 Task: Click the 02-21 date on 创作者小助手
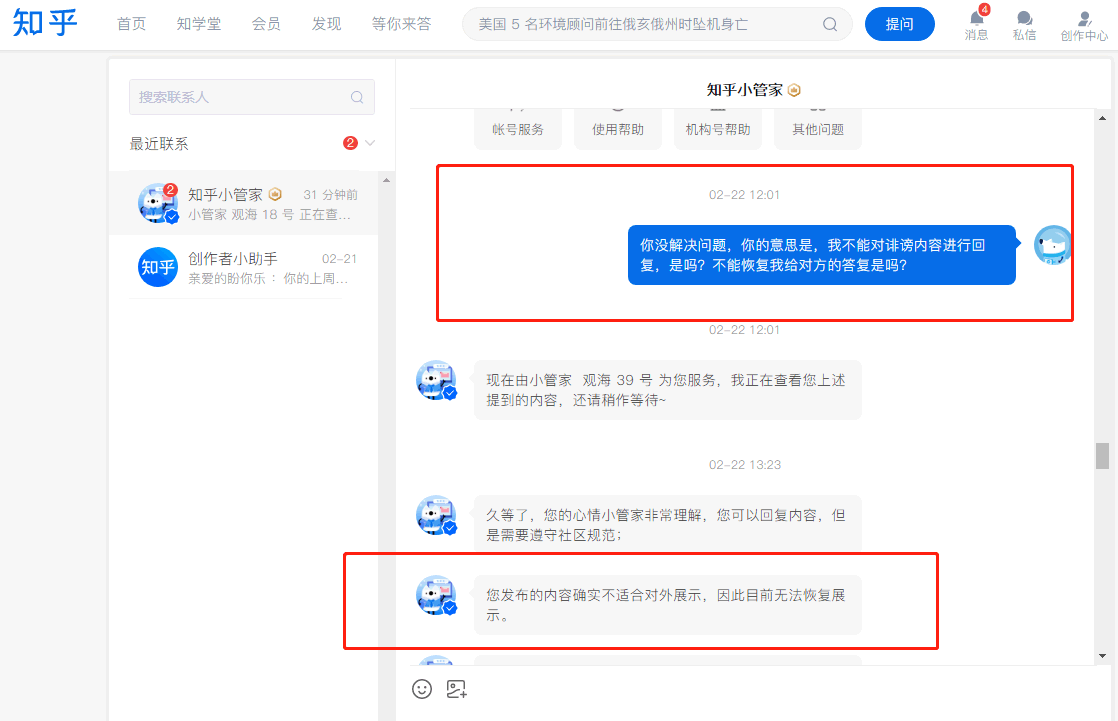(339, 259)
